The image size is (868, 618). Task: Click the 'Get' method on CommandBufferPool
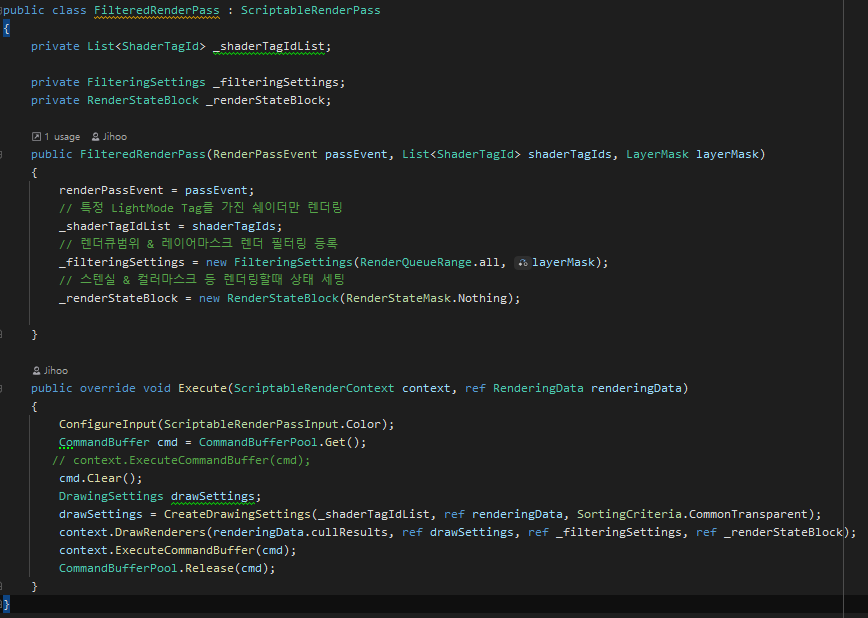click(335, 442)
